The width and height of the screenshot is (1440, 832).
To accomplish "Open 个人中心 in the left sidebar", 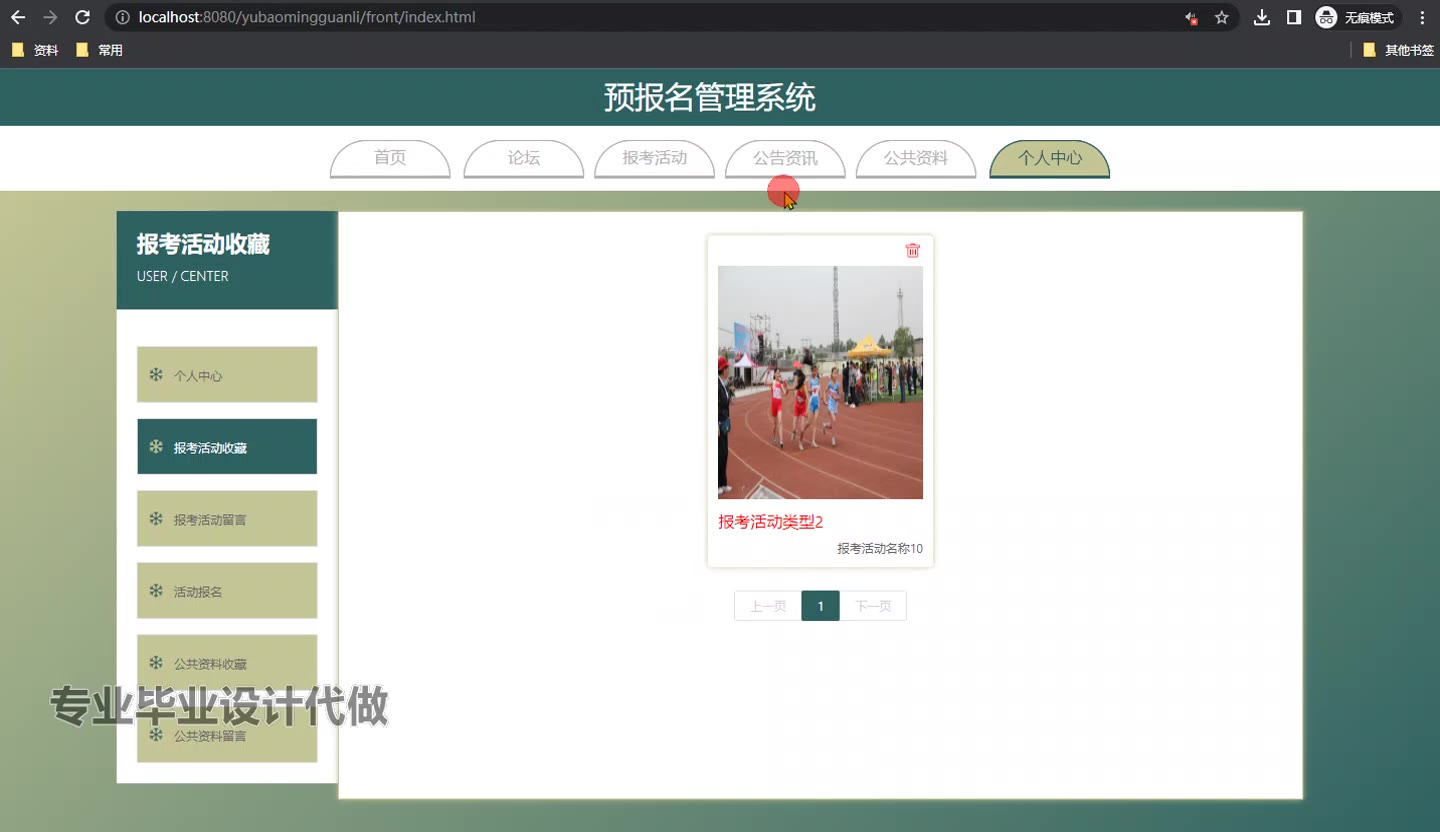I will (227, 375).
